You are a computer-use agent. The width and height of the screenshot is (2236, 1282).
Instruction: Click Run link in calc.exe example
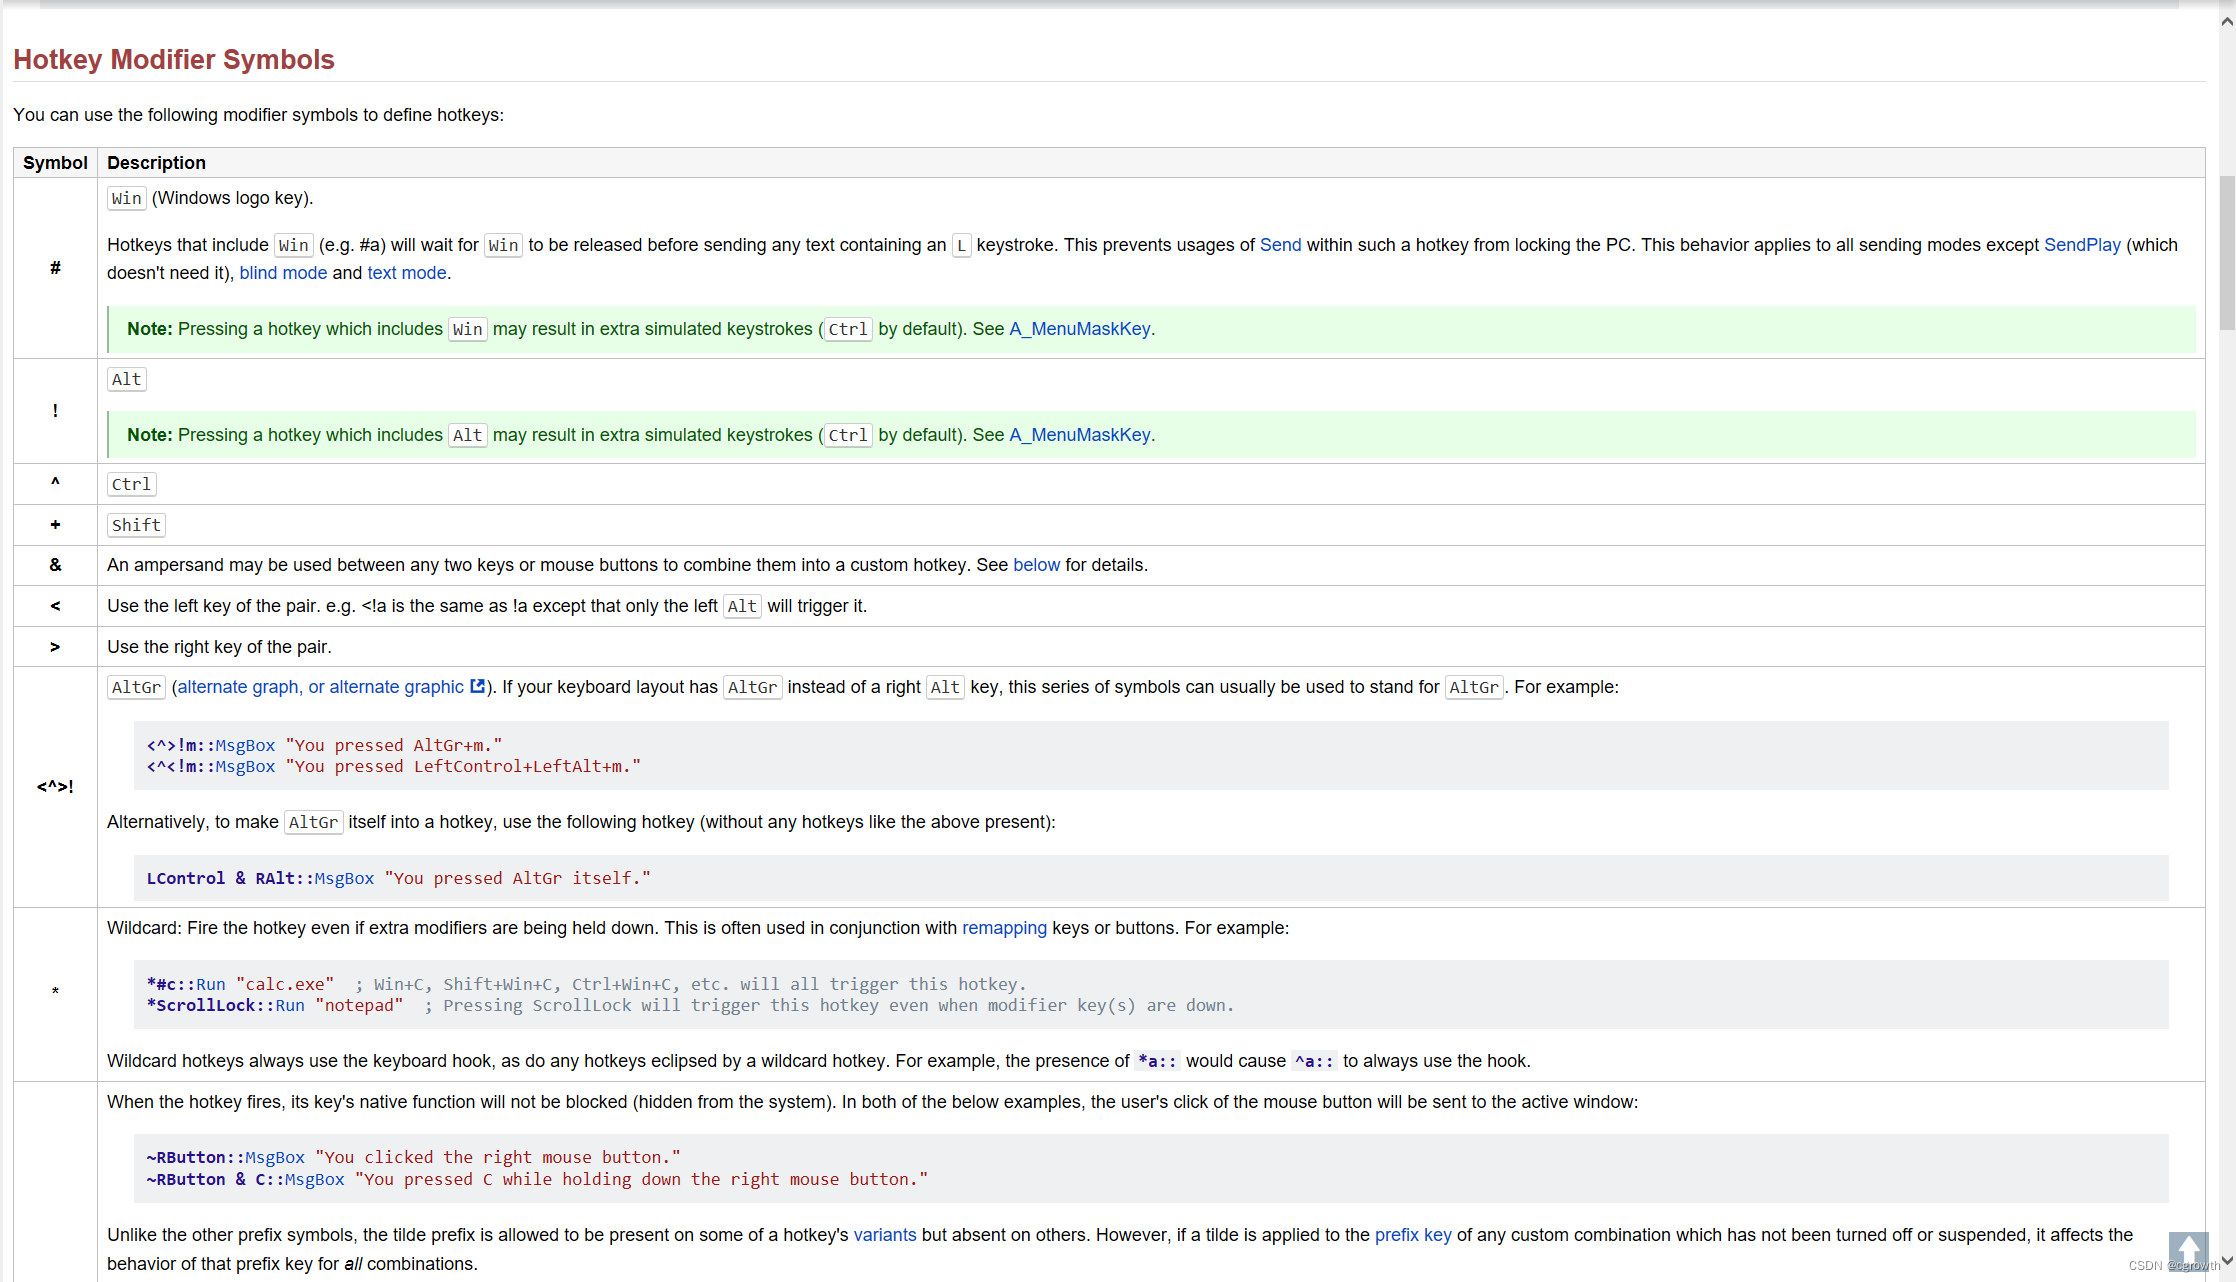click(210, 984)
